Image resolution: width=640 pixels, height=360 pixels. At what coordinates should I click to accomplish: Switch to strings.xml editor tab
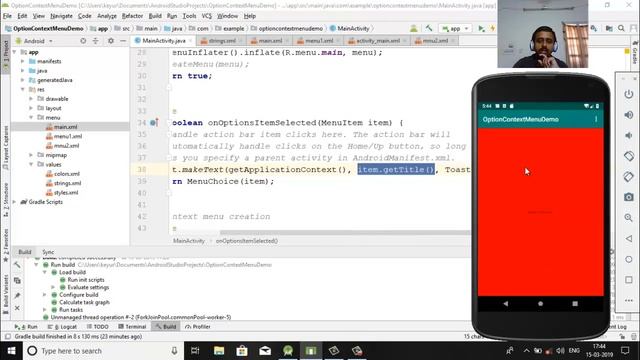tap(221, 41)
